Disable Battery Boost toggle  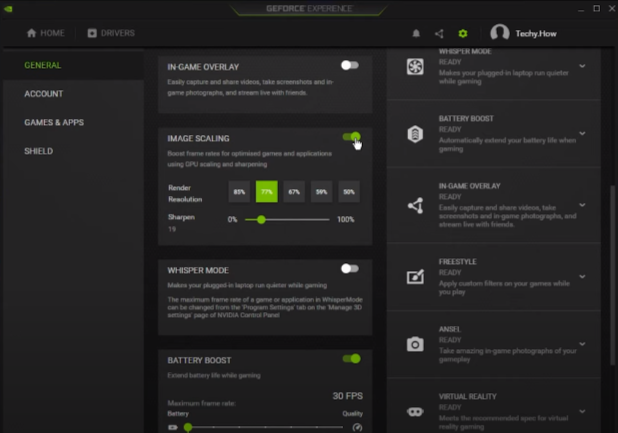[x=351, y=359]
